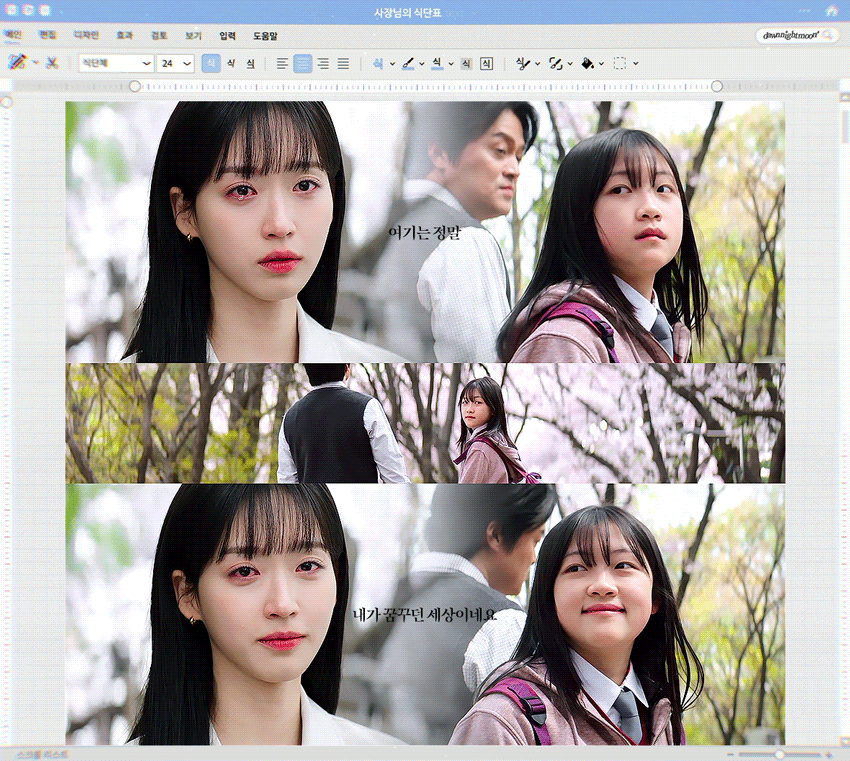850x761 pixels.
Task: Open the 편집 menu tab
Action: click(48, 35)
